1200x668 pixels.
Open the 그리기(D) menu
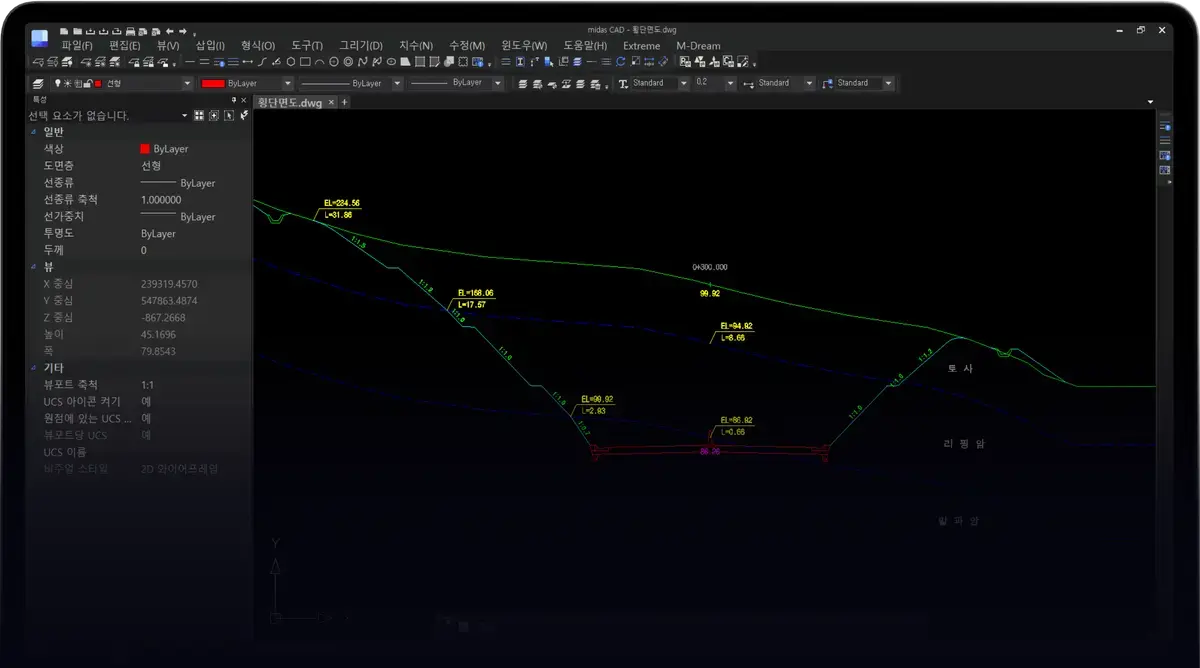[x=360, y=46]
